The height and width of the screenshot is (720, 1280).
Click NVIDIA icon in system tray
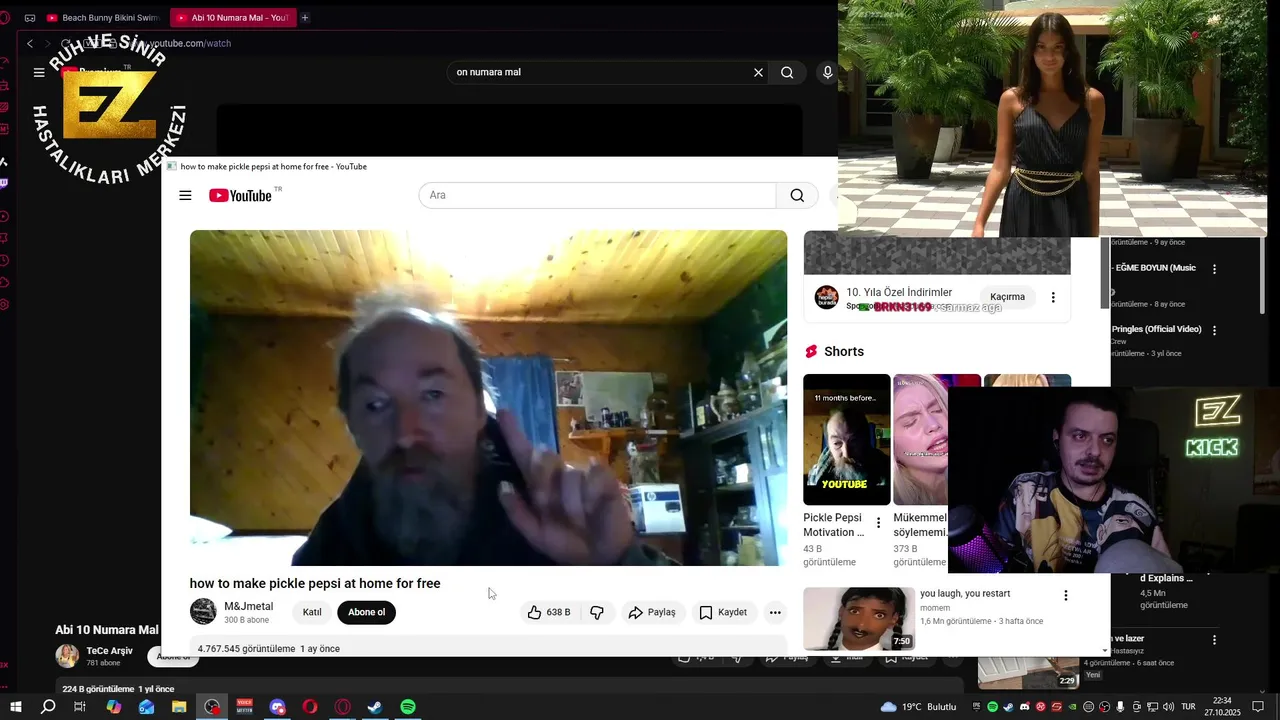[x=1072, y=706]
